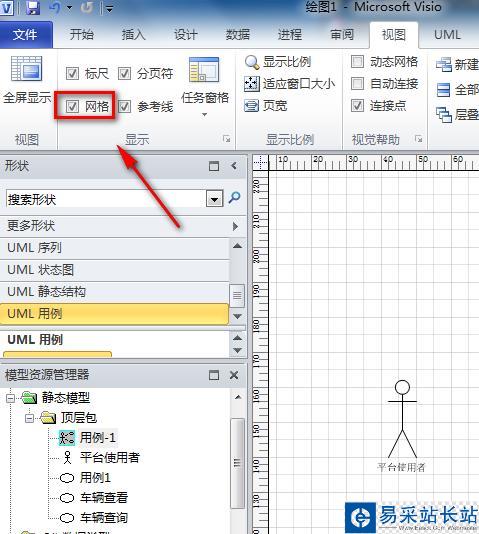Select the UML 状态图 stencil
This screenshot has height=534, width=479.
tap(114, 270)
